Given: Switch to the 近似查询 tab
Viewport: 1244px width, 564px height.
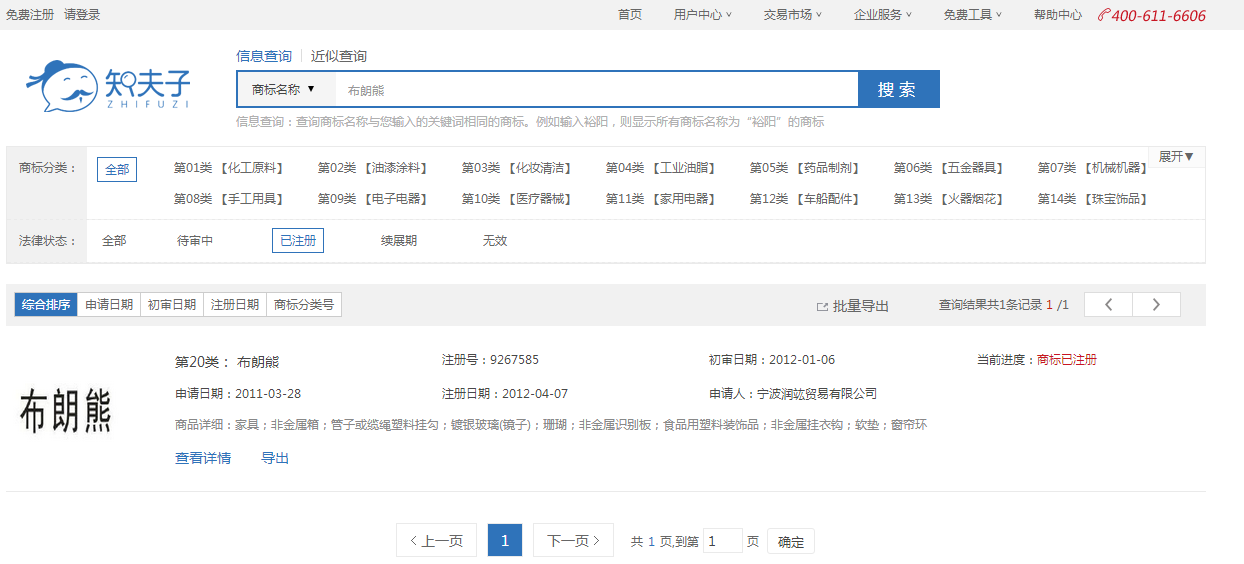Looking at the screenshot, I should [x=338, y=56].
